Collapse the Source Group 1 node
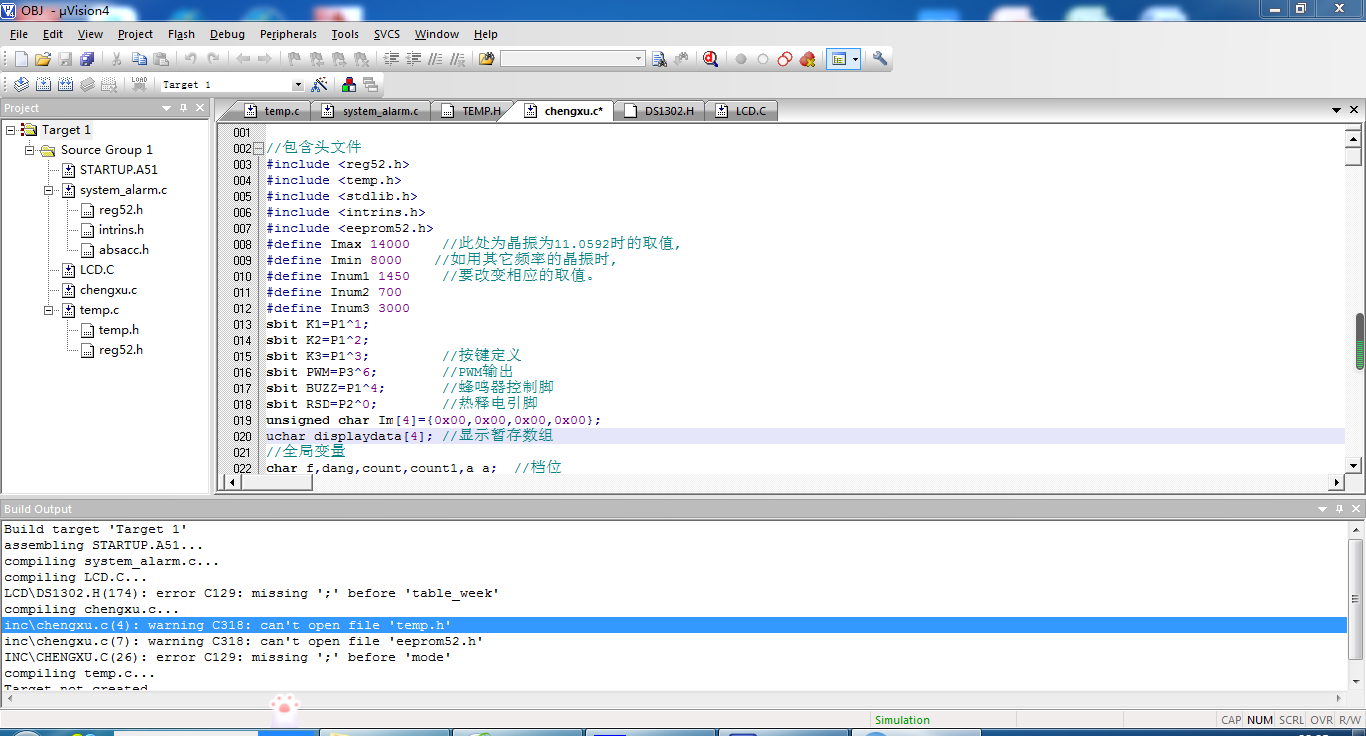Screen dimensions: 1366x736 pos(30,150)
